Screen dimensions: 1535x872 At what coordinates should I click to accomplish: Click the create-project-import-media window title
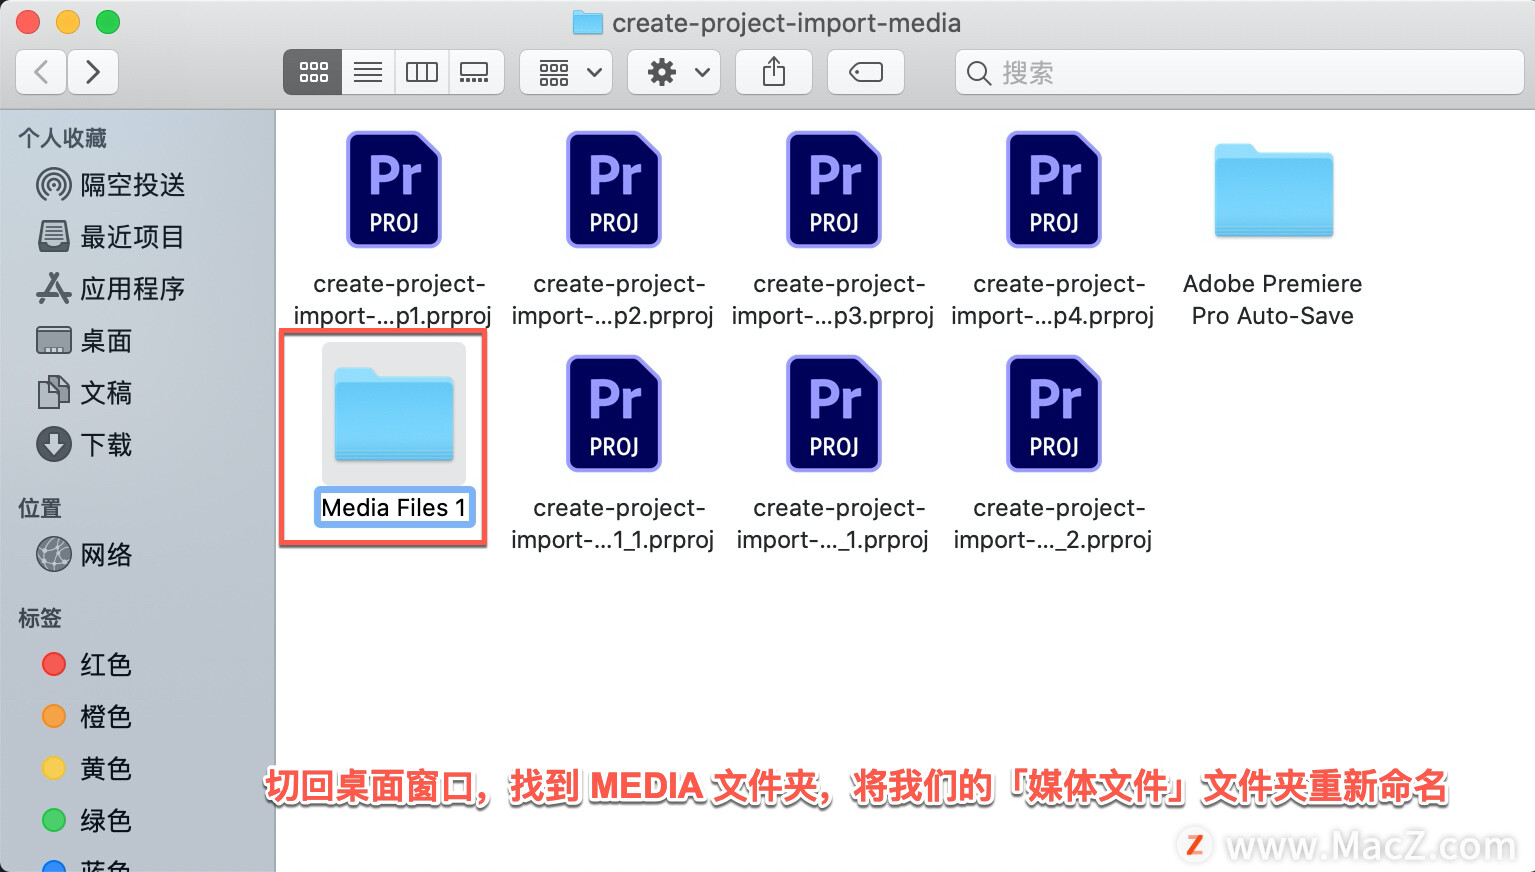(x=786, y=22)
